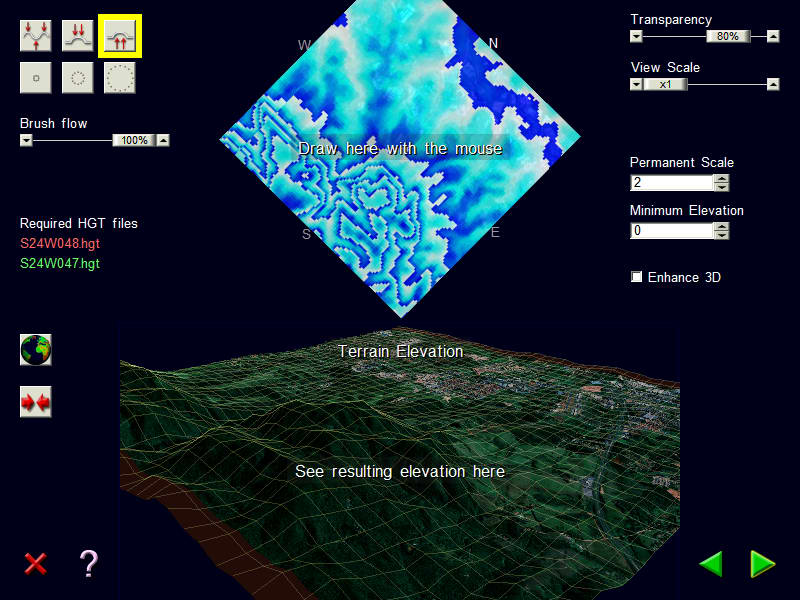Viewport: 800px width, 600px height.
Task: Click the globe icon button
Action: pyautogui.click(x=36, y=350)
